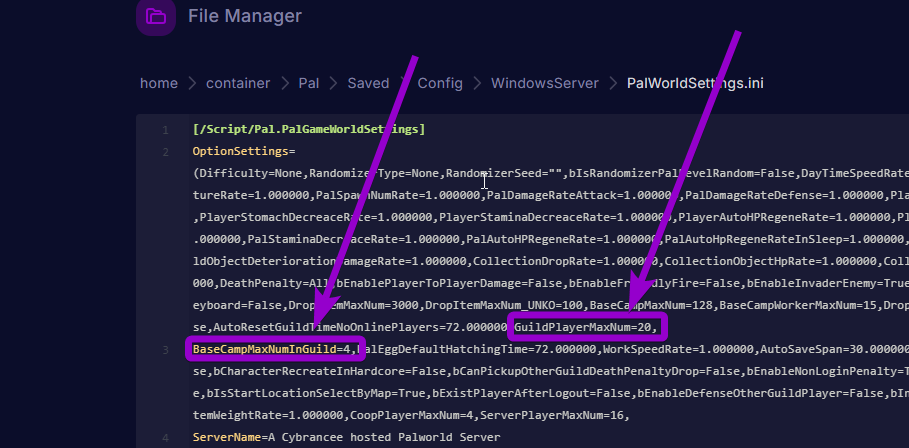
Task: Open the container breadcrumb folder
Action: point(238,83)
